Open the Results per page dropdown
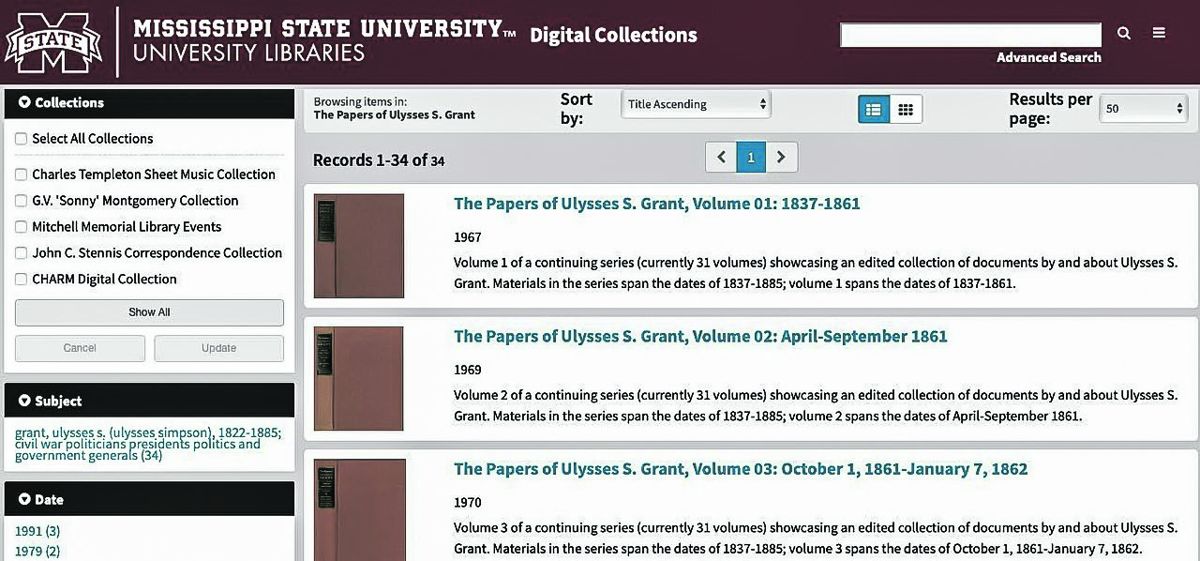Image resolution: width=1200 pixels, height=561 pixels. point(1143,108)
